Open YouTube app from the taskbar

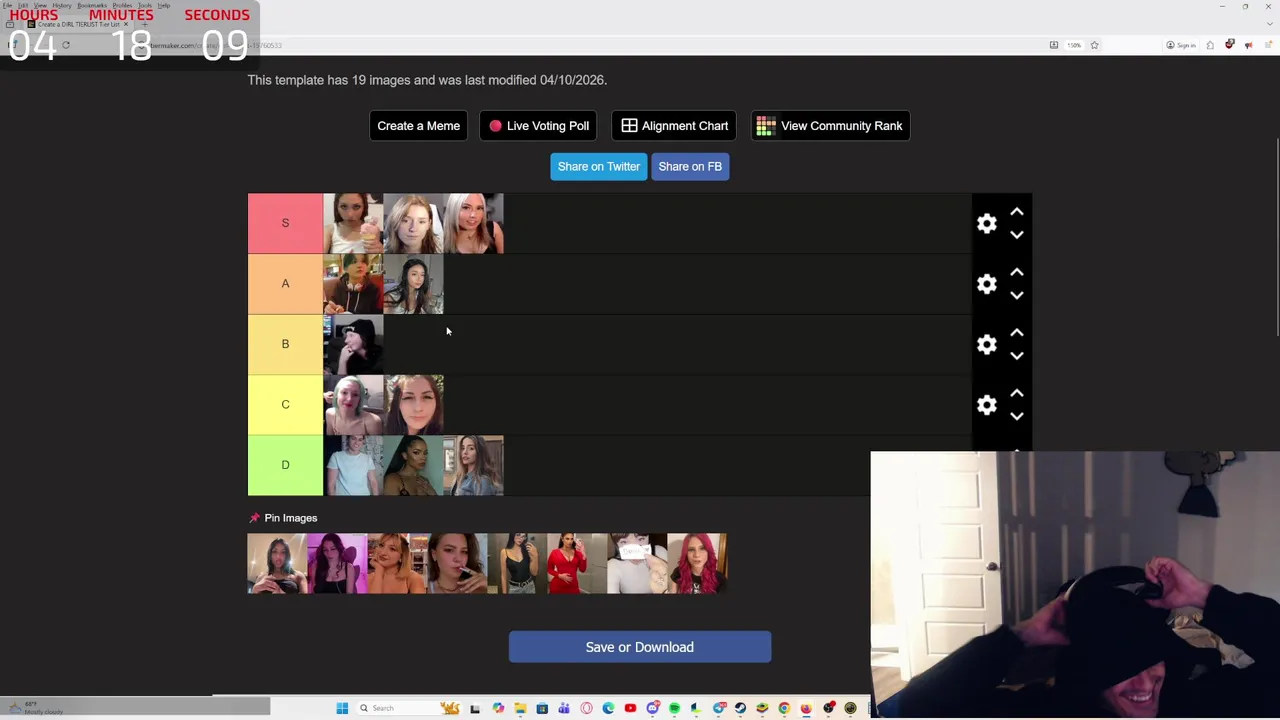point(630,708)
